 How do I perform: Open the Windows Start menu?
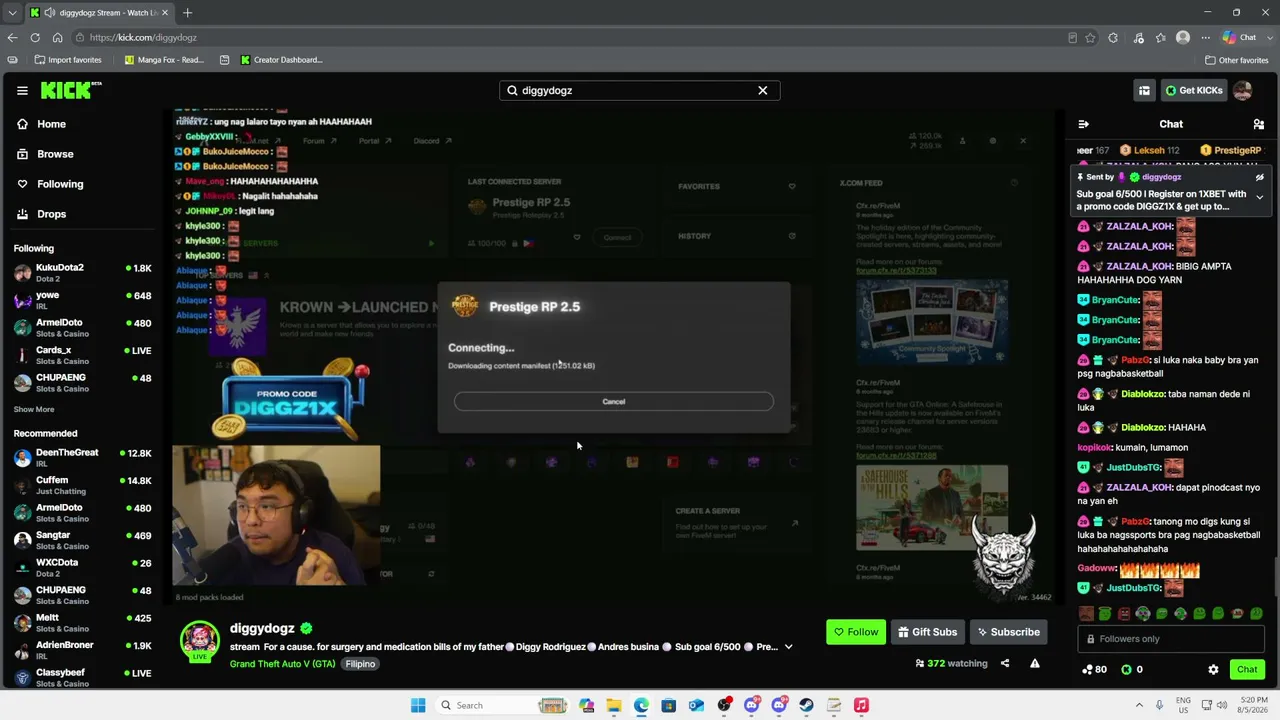418,705
